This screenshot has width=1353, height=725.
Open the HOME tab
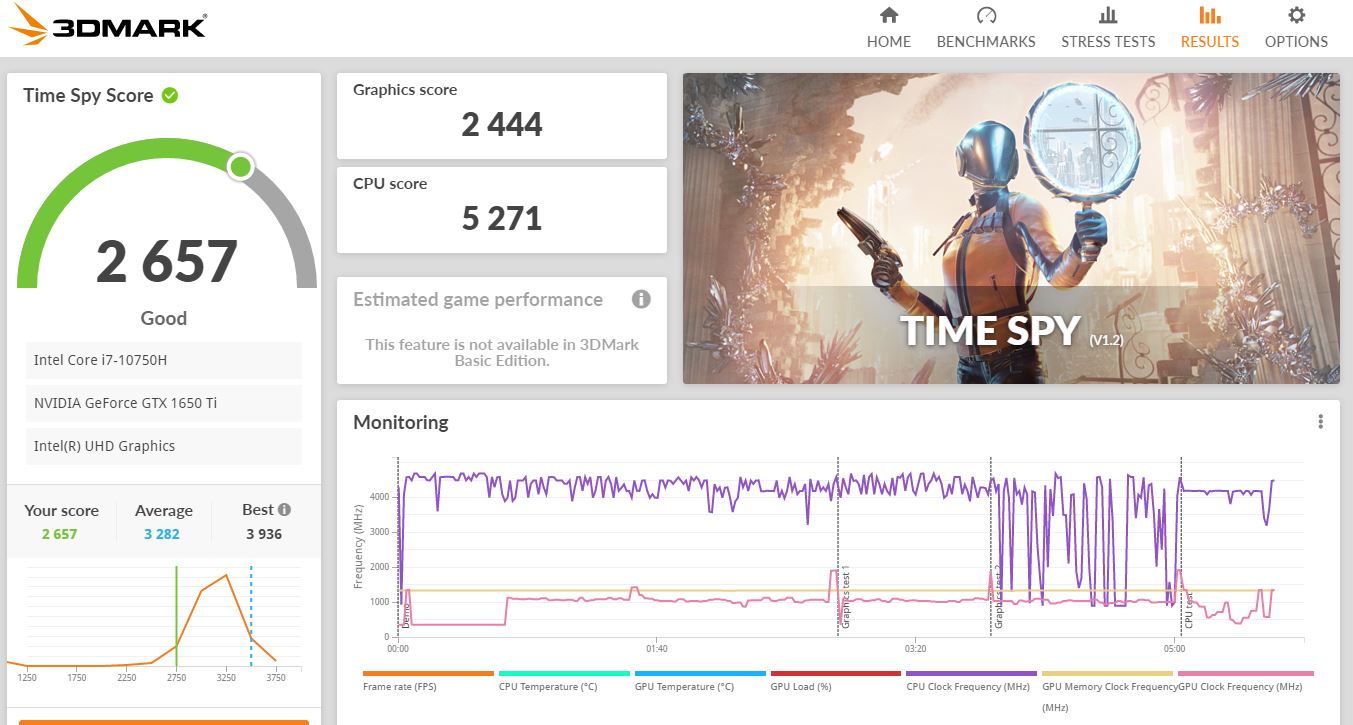click(x=888, y=28)
